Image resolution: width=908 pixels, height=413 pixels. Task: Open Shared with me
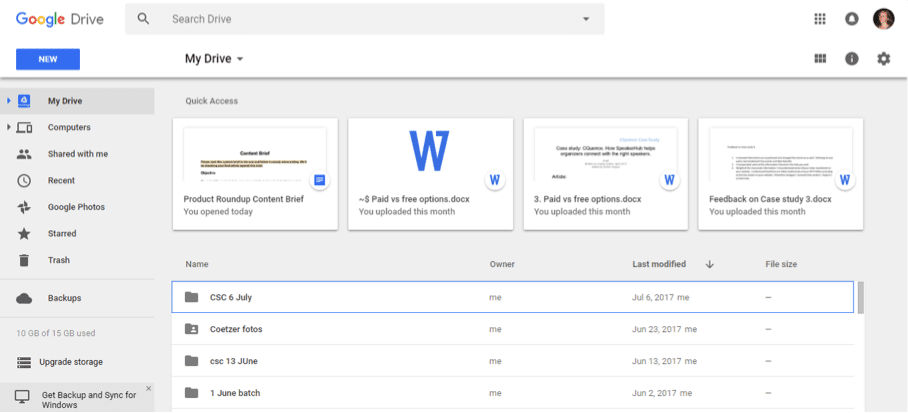coord(77,154)
